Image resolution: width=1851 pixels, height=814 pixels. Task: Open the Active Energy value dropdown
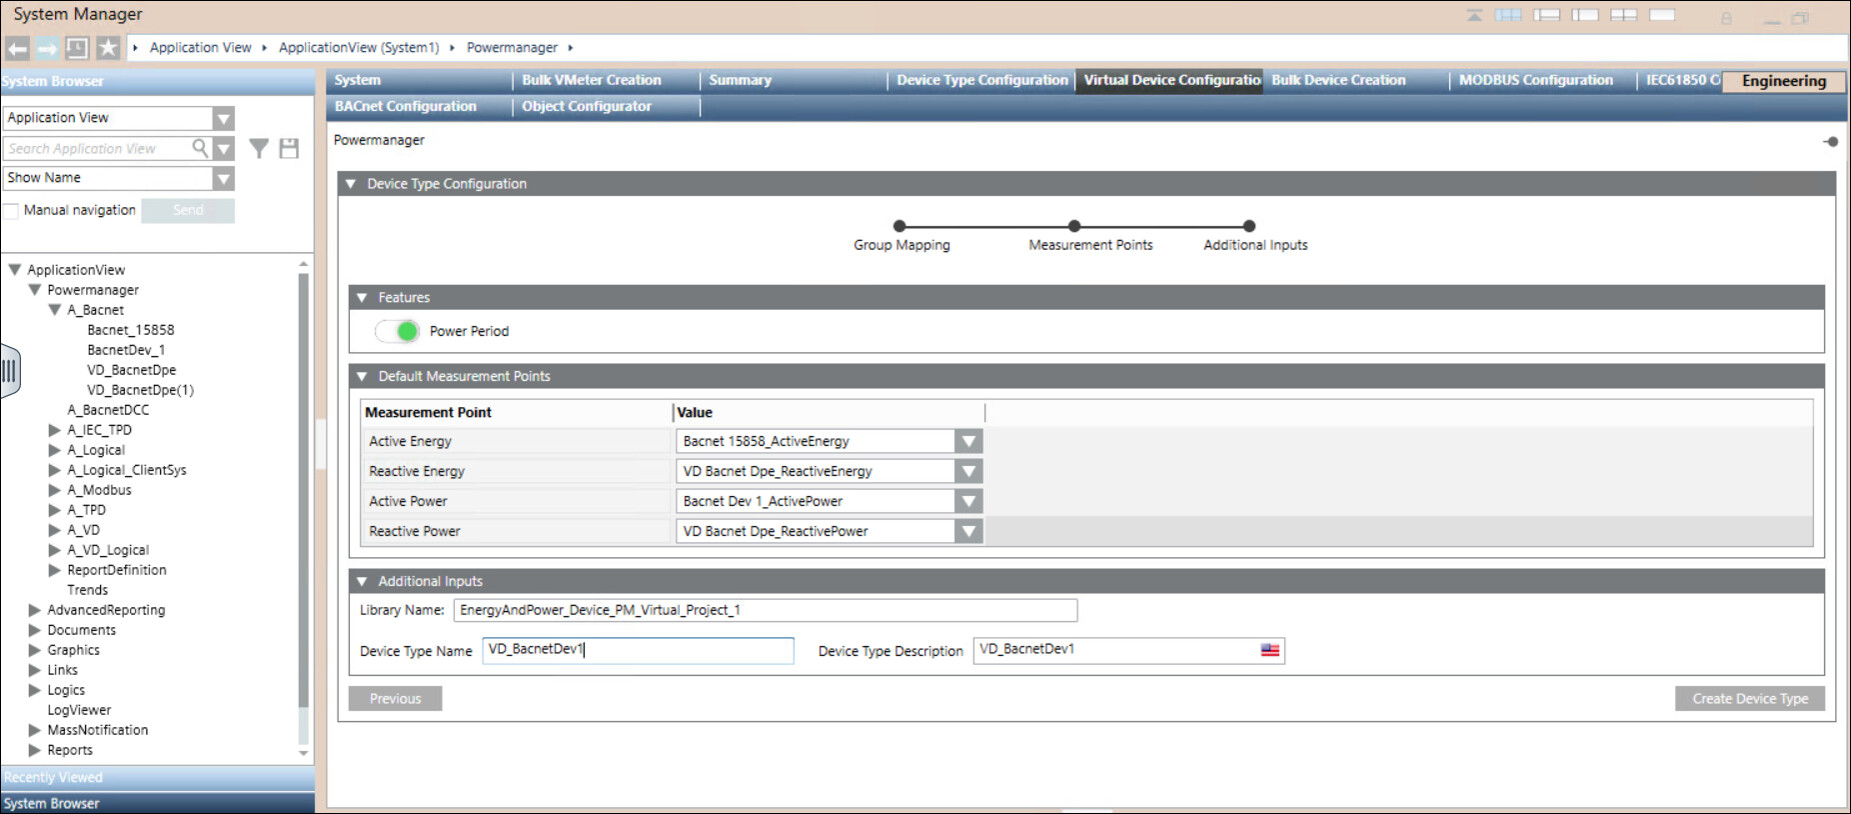coord(967,442)
